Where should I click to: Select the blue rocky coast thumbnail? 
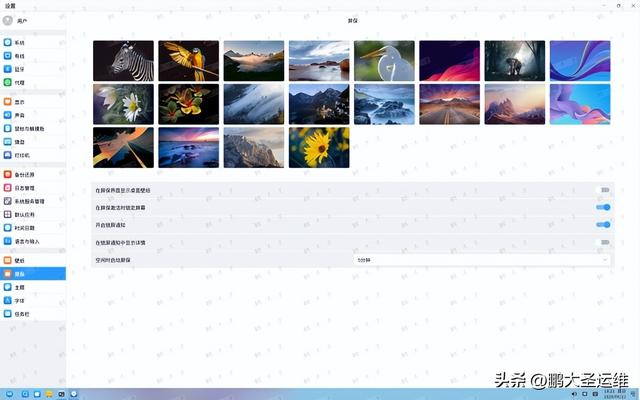click(x=384, y=104)
